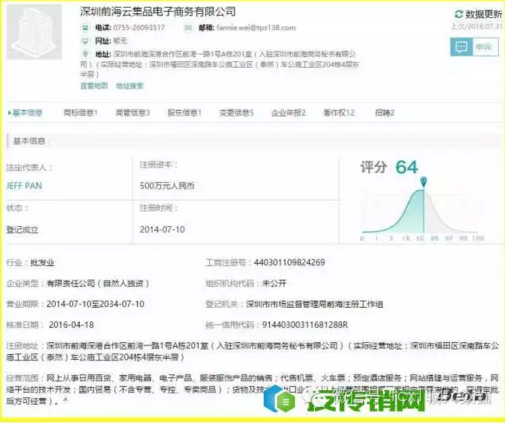505x423 pixels.
Task: Click the company building logo thumbnail
Action: 34,32
